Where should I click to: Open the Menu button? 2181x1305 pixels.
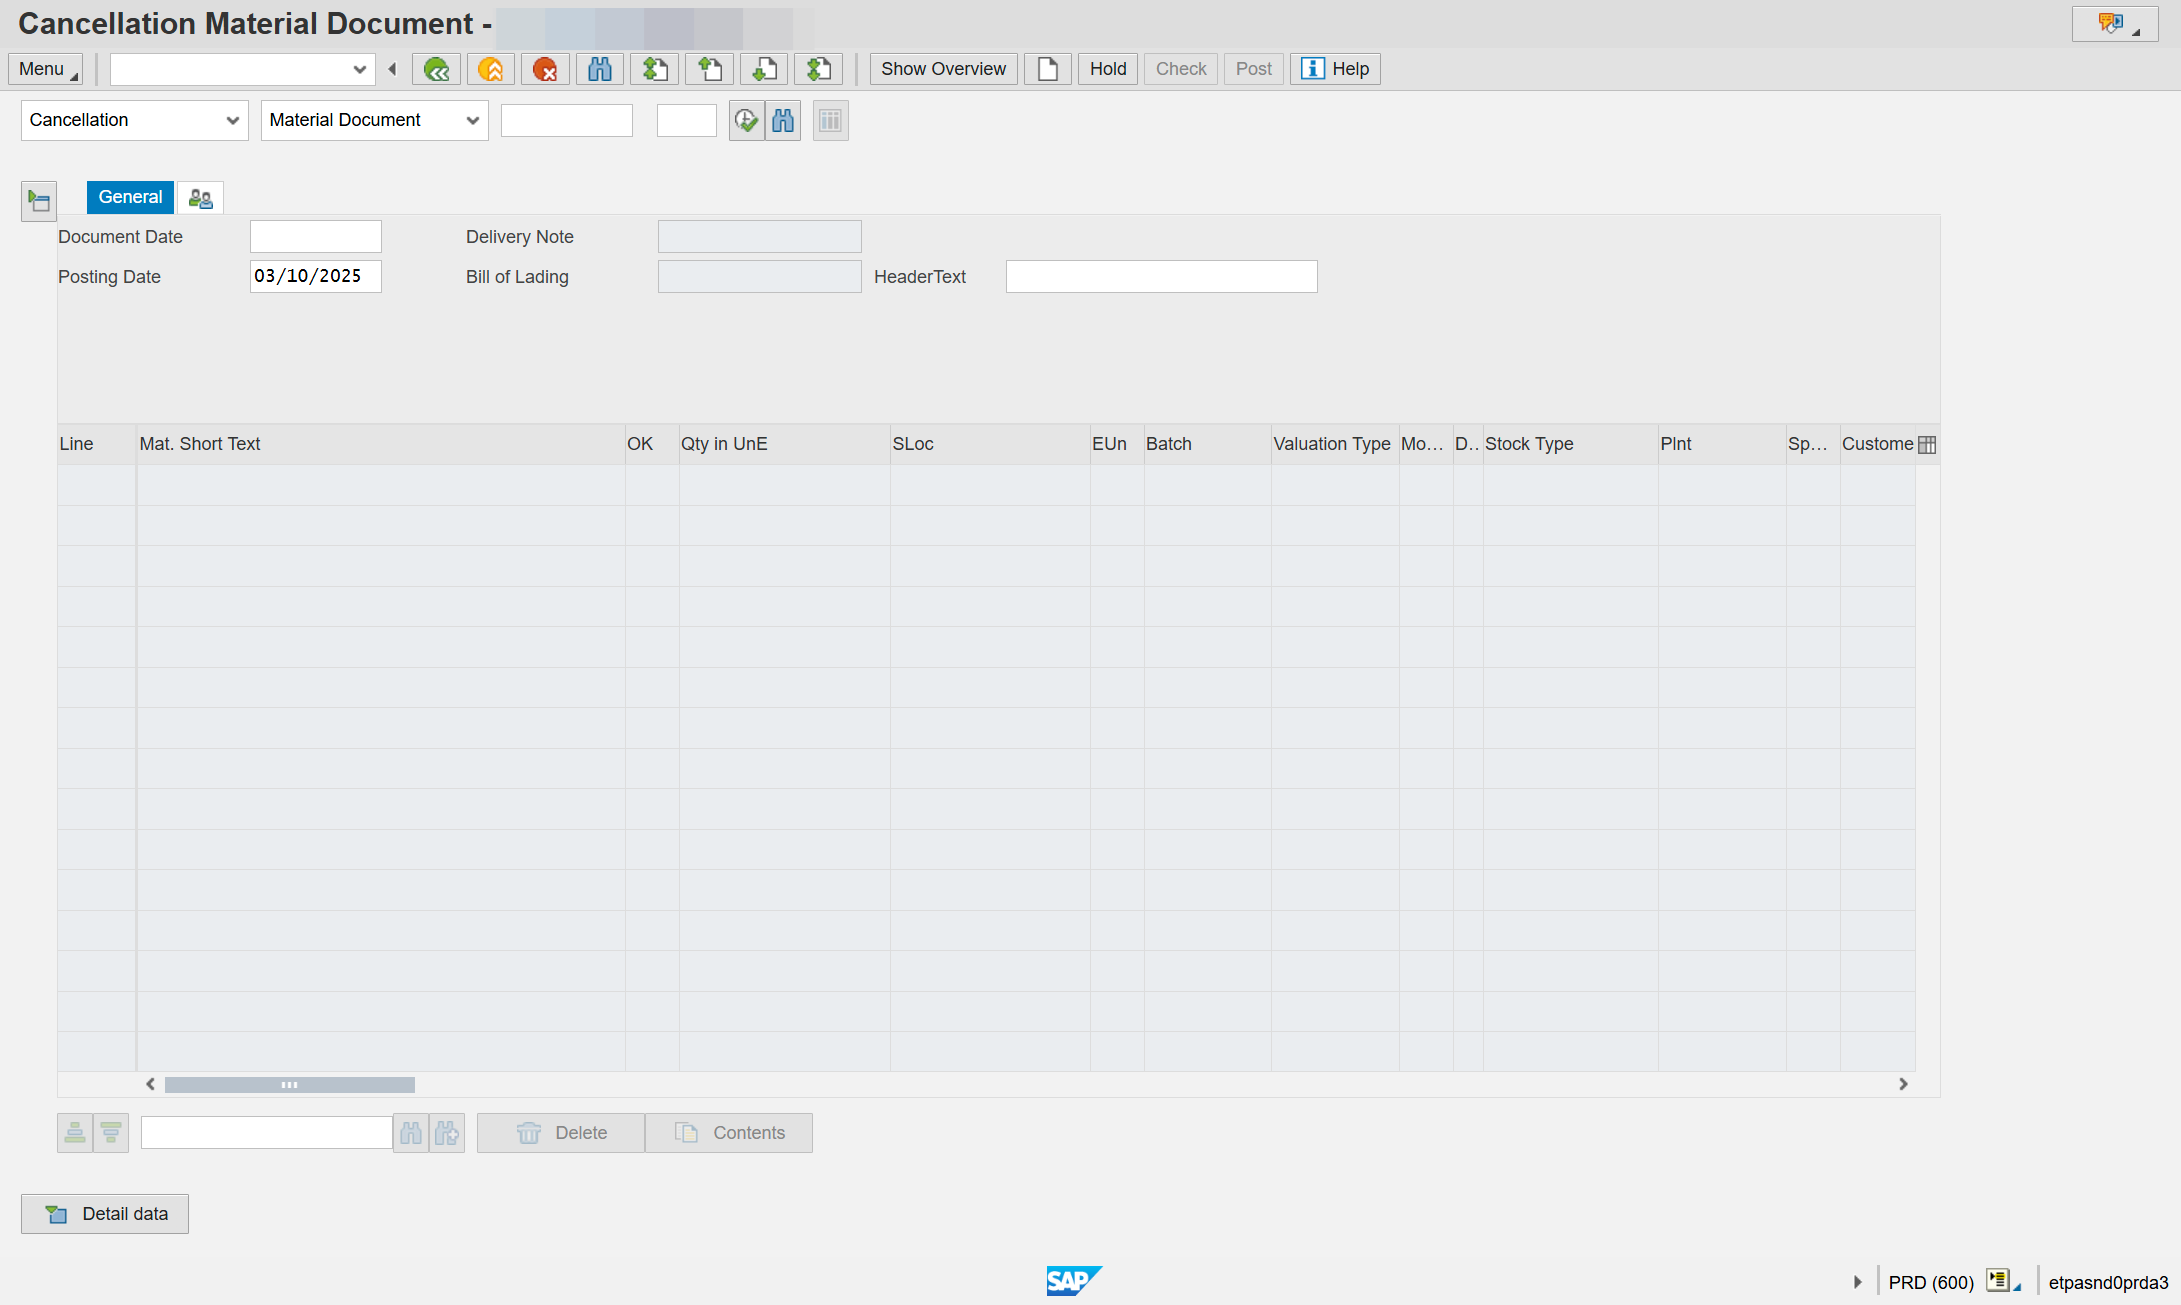(46, 69)
